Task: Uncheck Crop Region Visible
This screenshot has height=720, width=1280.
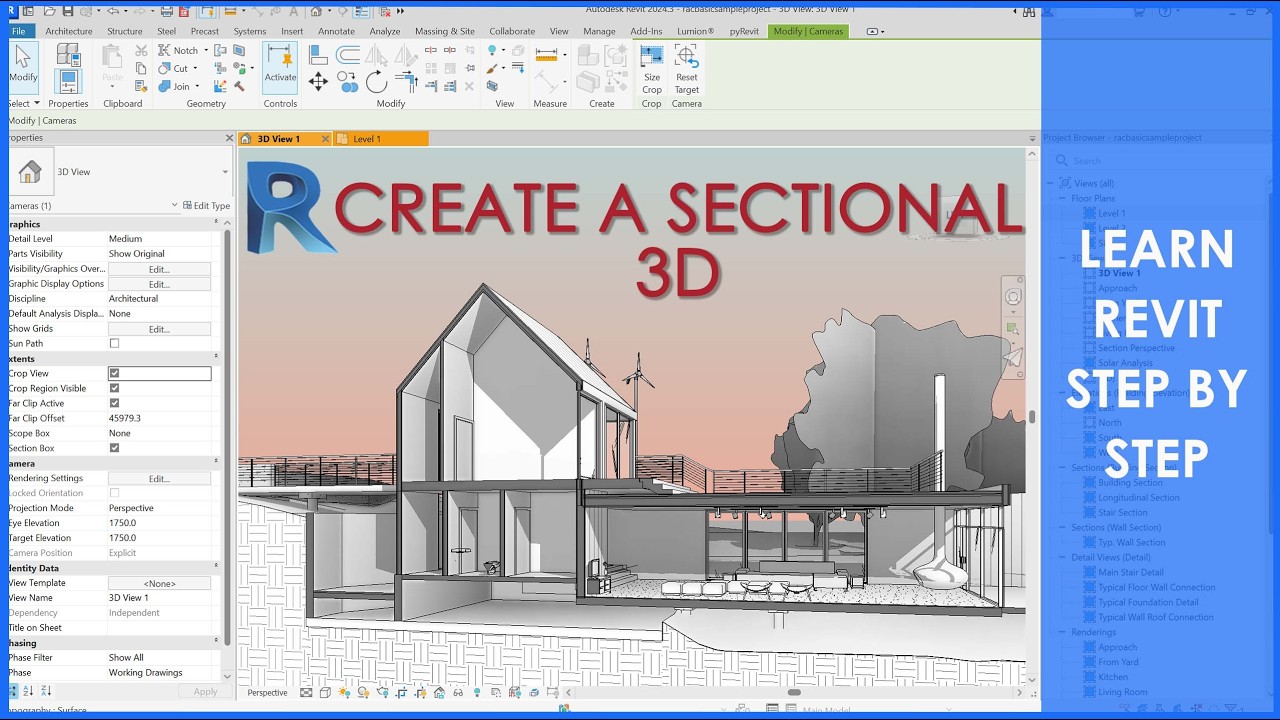Action: (114, 388)
